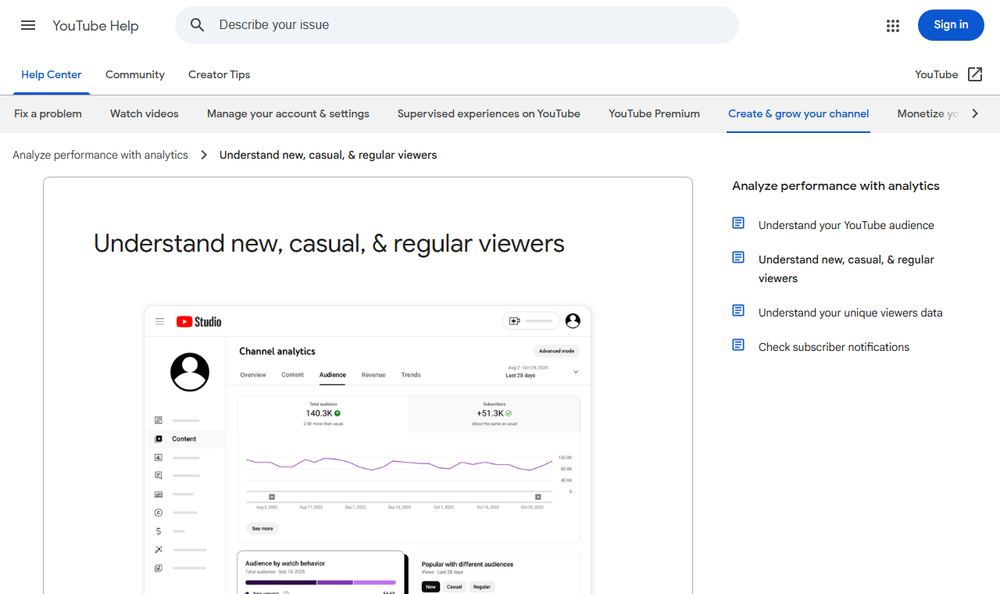Open the YouTube Premium category
The width and height of the screenshot is (1000, 594).
tap(654, 114)
